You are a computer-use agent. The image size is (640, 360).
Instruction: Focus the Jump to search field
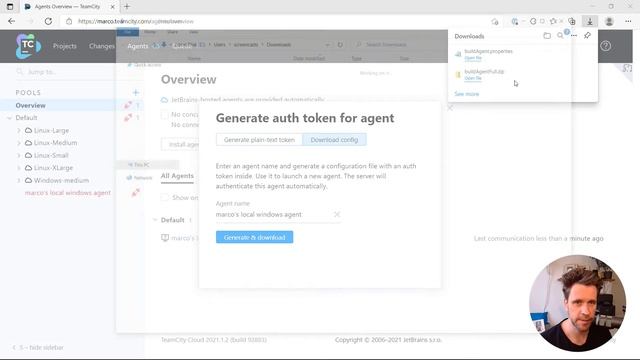pyautogui.click(x=65, y=72)
